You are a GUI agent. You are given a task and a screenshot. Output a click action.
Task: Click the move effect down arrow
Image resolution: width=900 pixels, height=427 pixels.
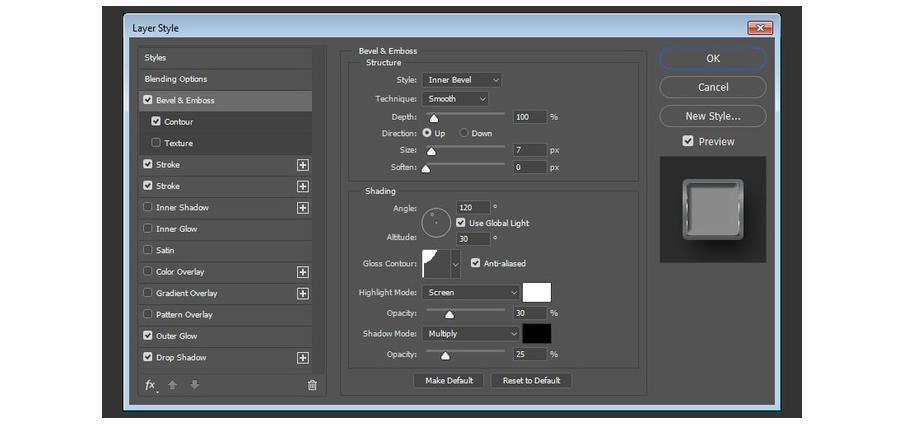[194, 385]
